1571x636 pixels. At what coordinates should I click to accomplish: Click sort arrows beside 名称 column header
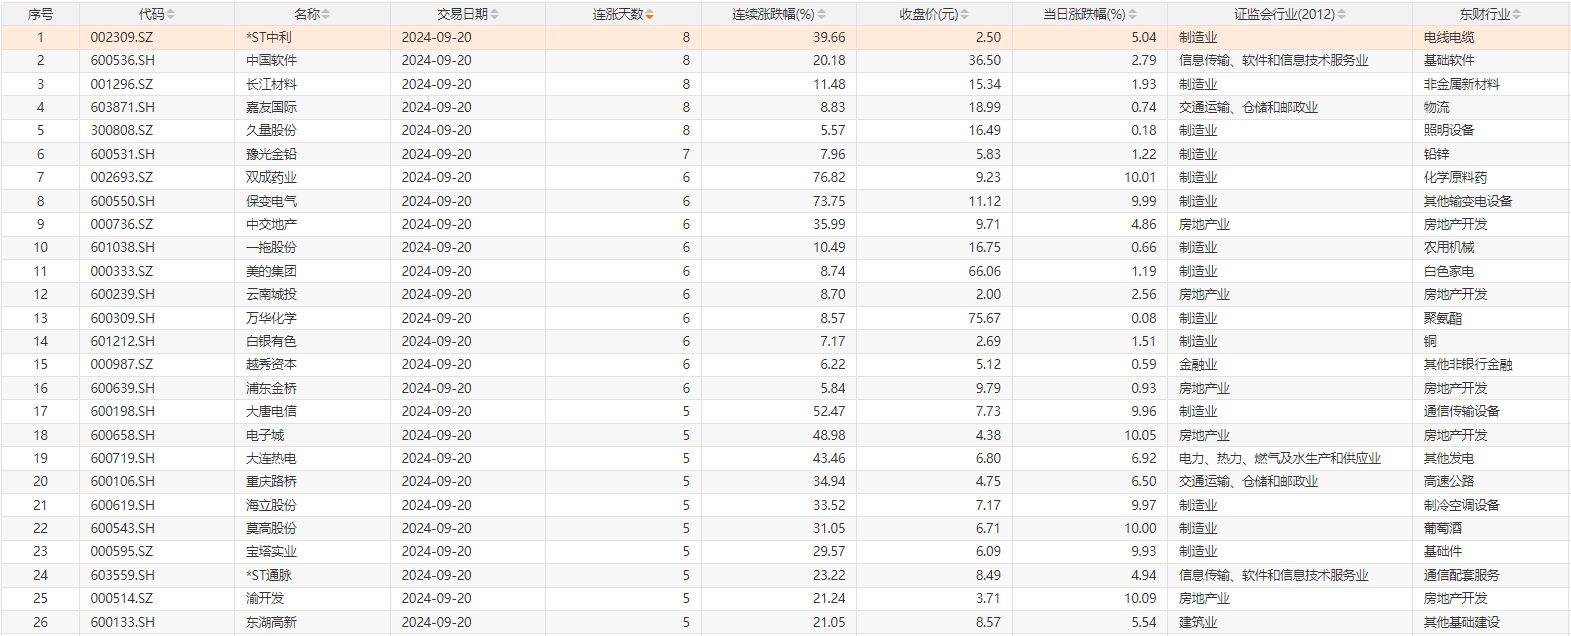coord(326,14)
